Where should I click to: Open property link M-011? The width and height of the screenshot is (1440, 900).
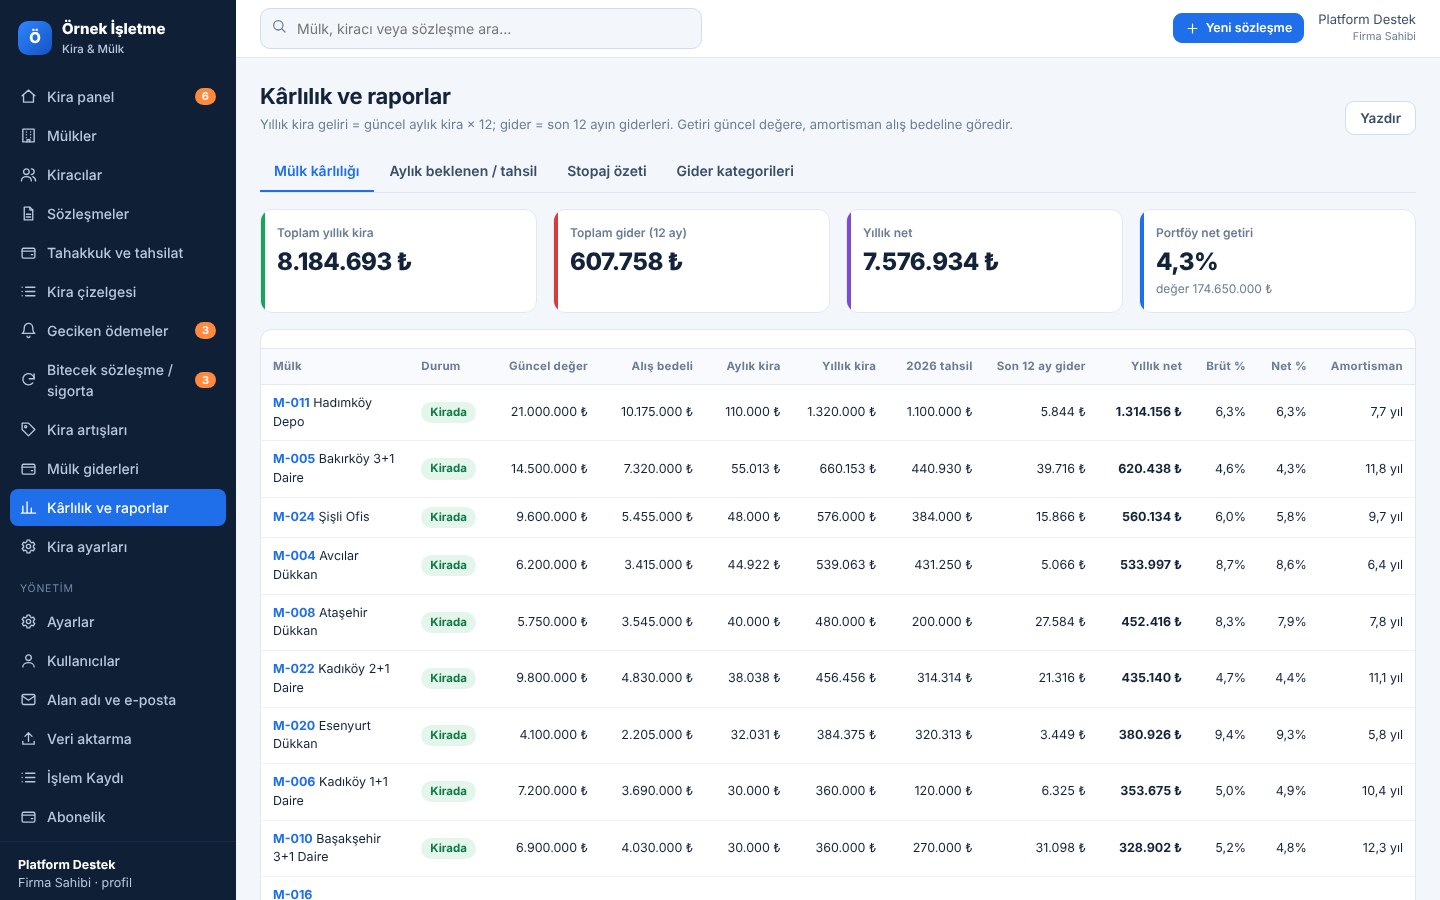[291, 403]
